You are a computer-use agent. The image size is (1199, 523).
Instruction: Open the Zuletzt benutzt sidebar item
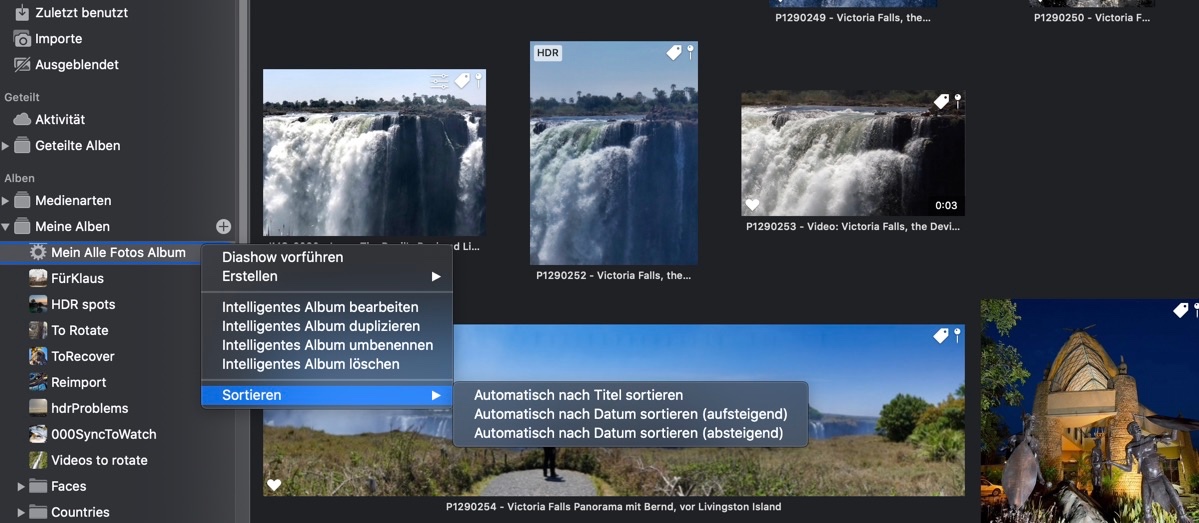(x=81, y=12)
